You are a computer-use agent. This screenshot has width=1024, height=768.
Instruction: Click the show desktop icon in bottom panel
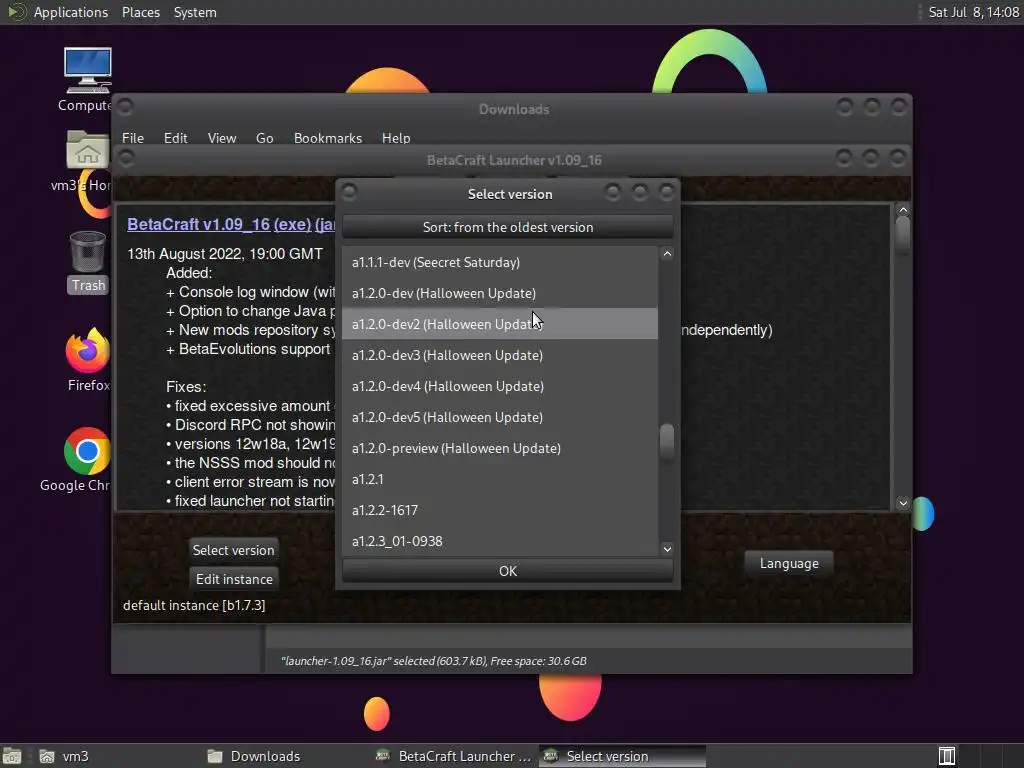pyautogui.click(x=12, y=756)
